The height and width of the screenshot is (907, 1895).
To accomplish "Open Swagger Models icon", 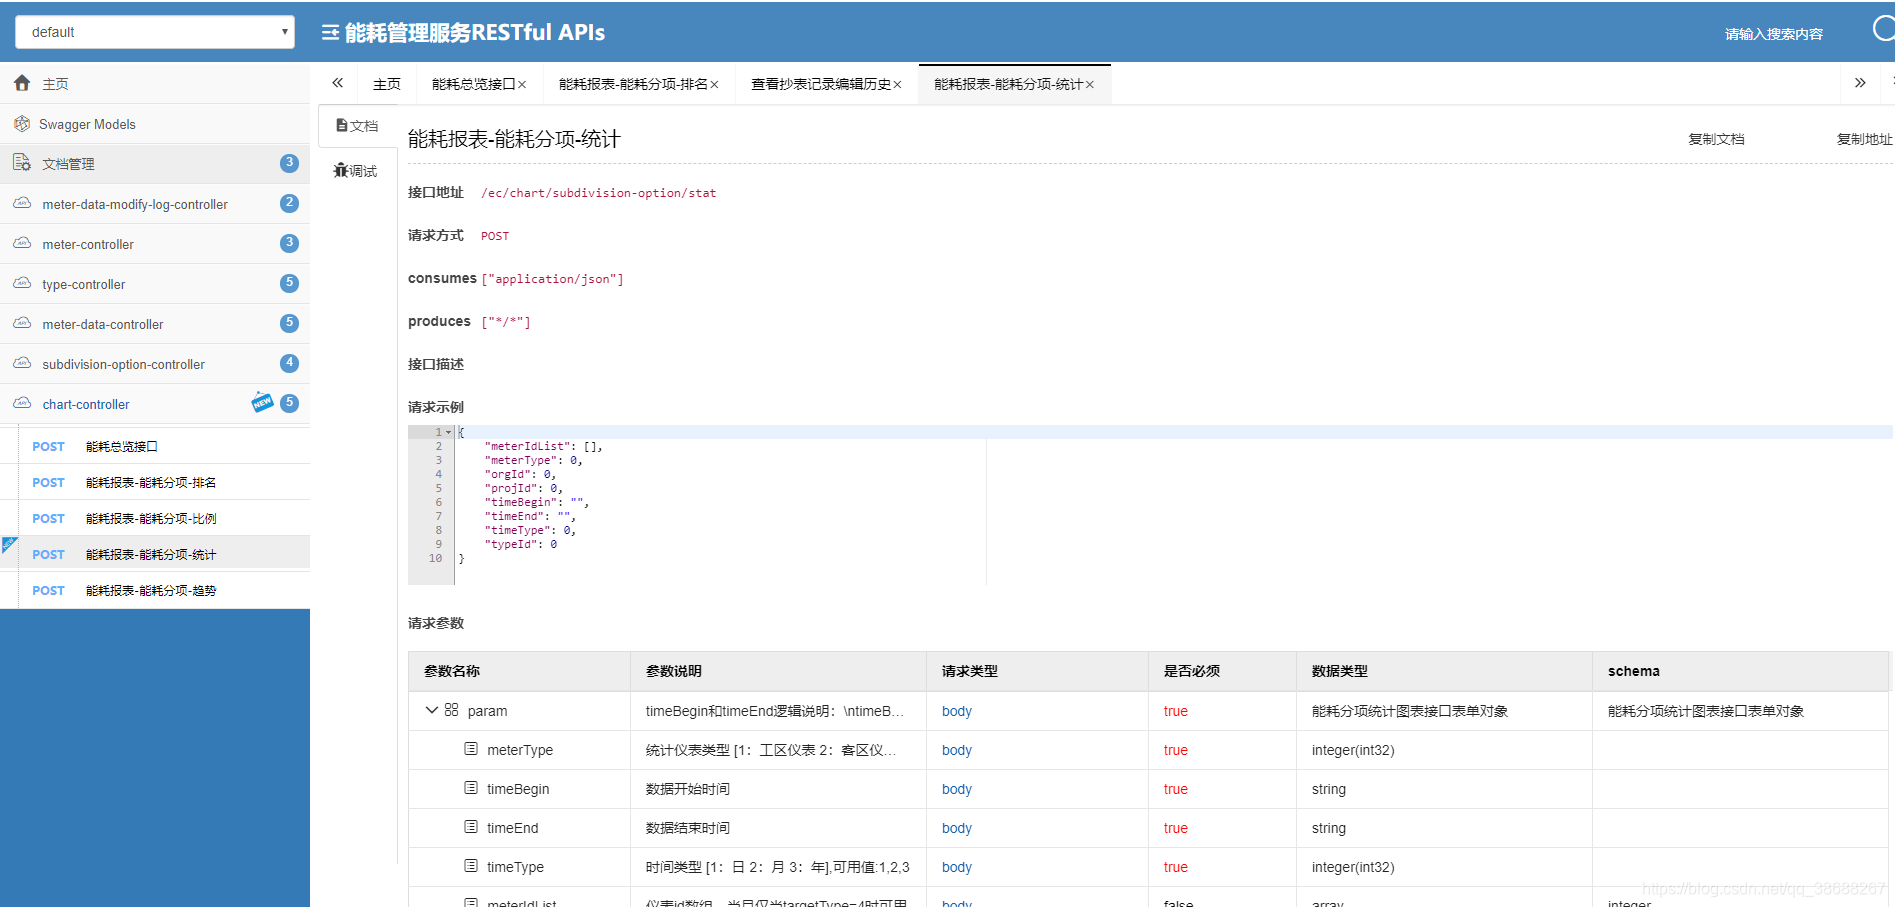I will tap(22, 124).
